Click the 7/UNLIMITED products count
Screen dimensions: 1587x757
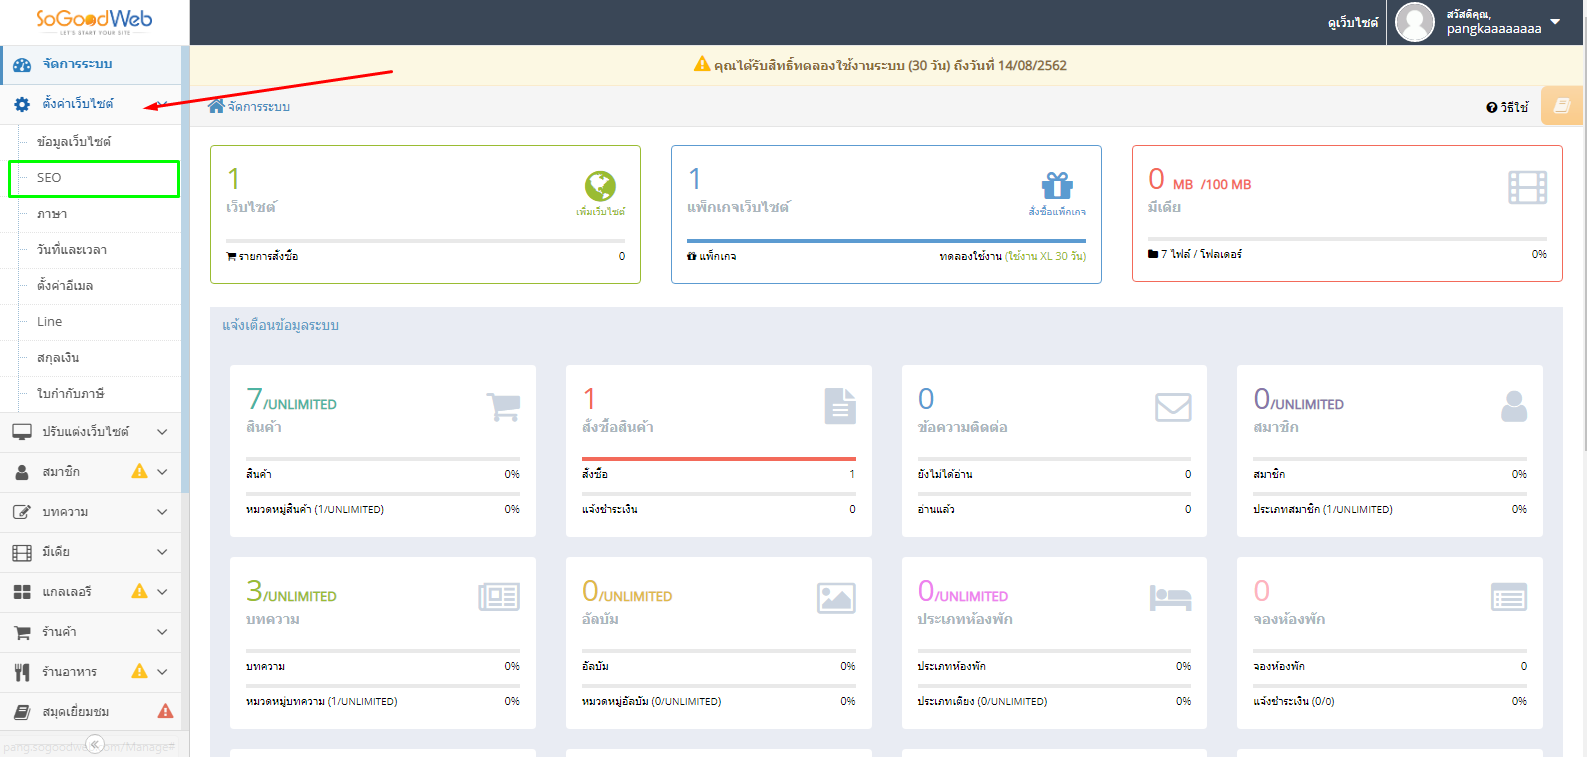(x=291, y=400)
